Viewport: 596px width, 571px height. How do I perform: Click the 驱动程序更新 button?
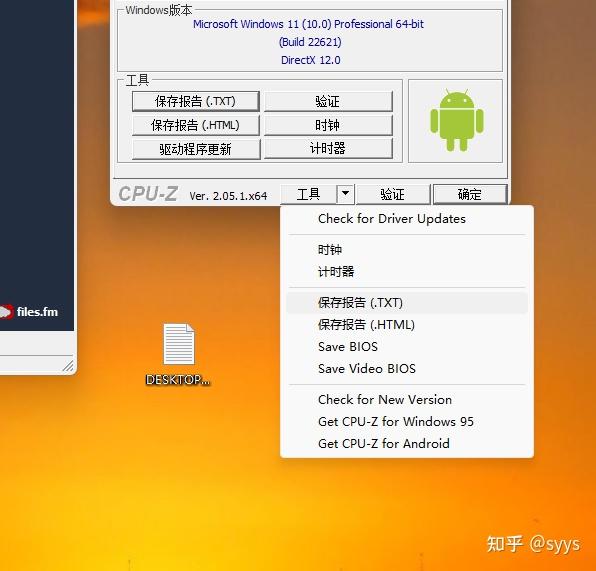[x=196, y=149]
